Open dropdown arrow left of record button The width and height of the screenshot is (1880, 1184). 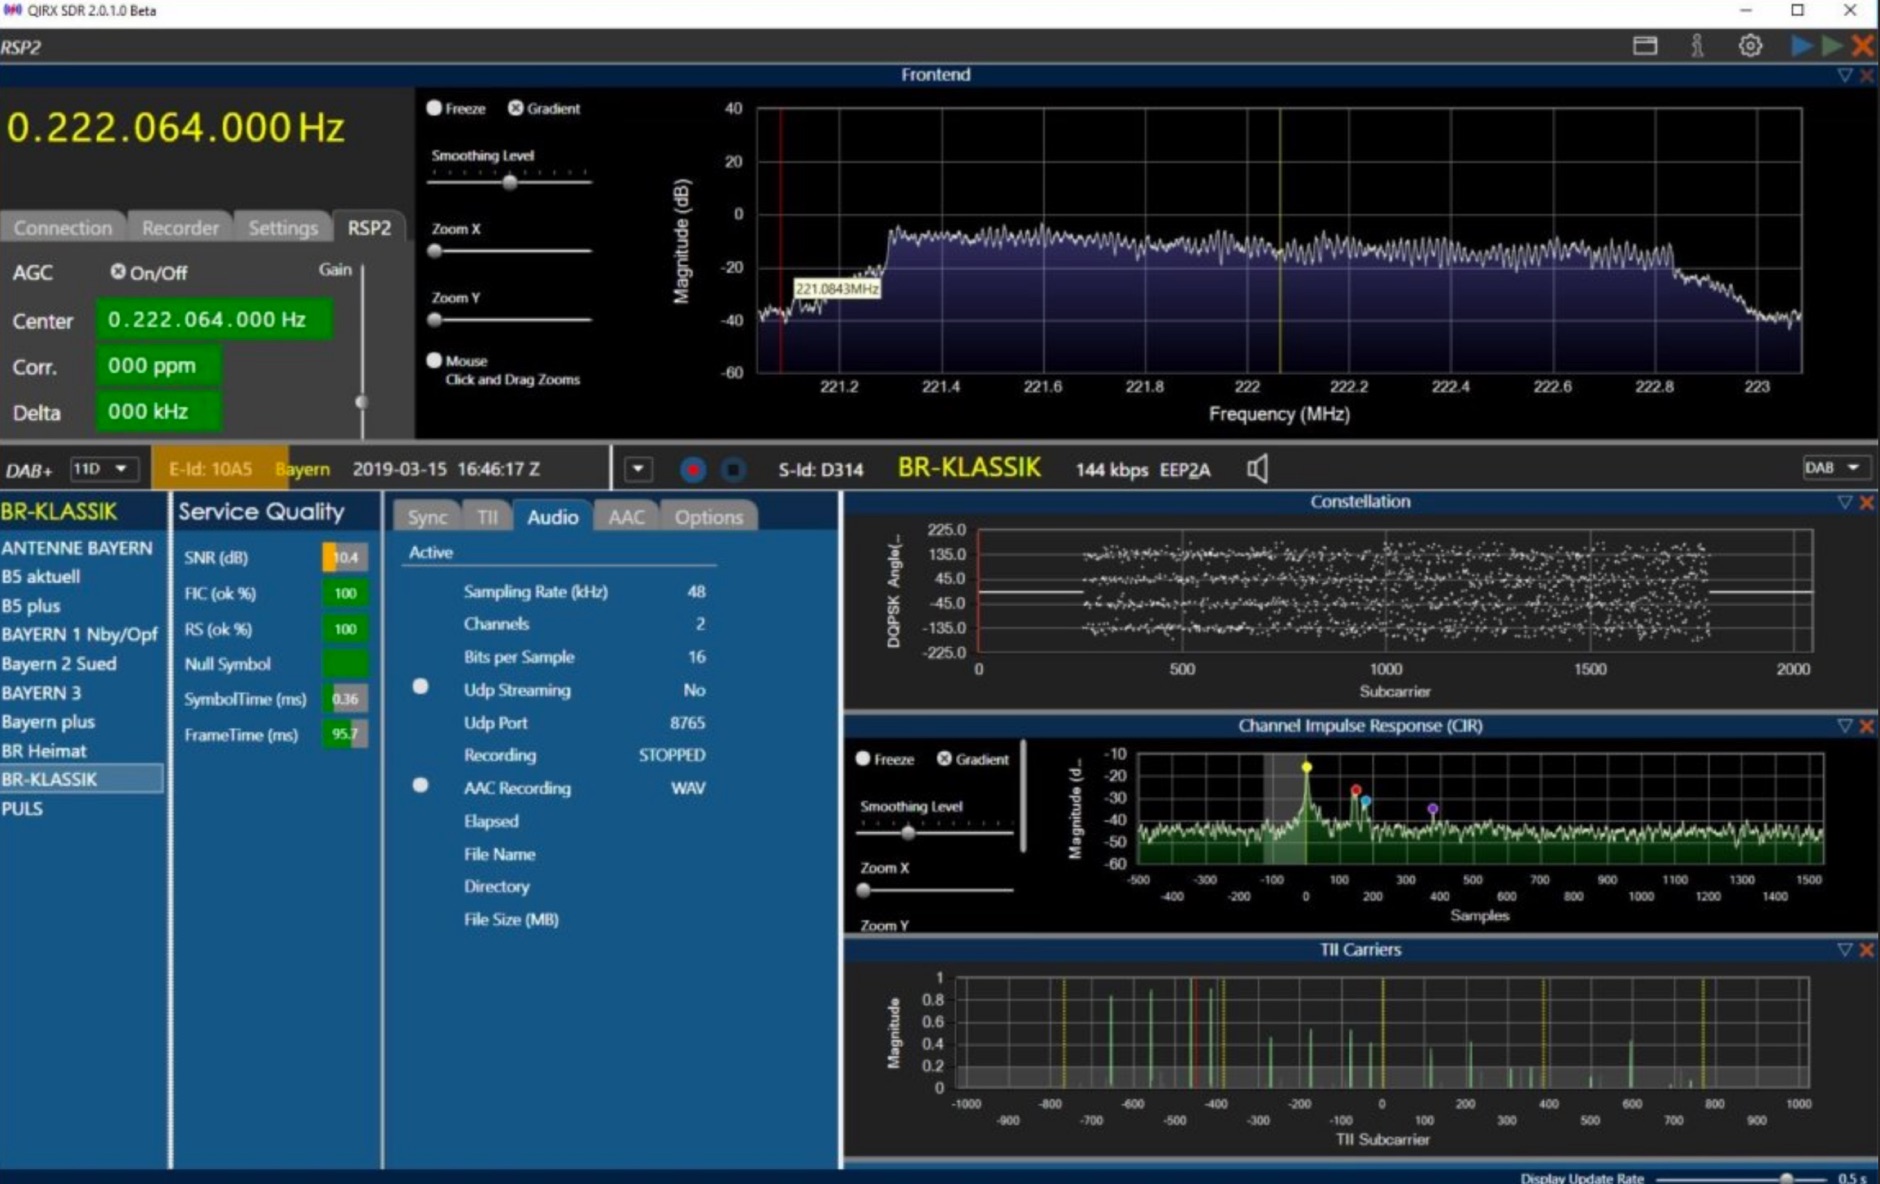[638, 469]
